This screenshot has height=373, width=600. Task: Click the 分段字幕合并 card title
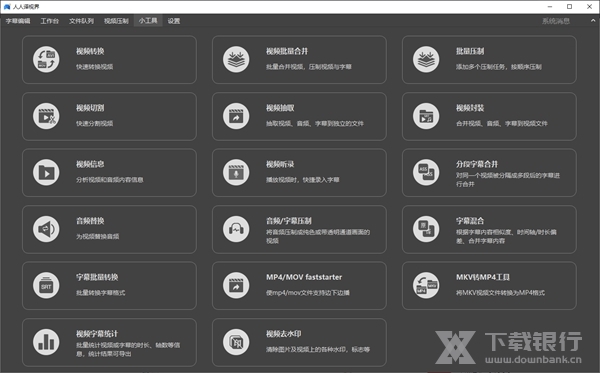tap(477, 164)
